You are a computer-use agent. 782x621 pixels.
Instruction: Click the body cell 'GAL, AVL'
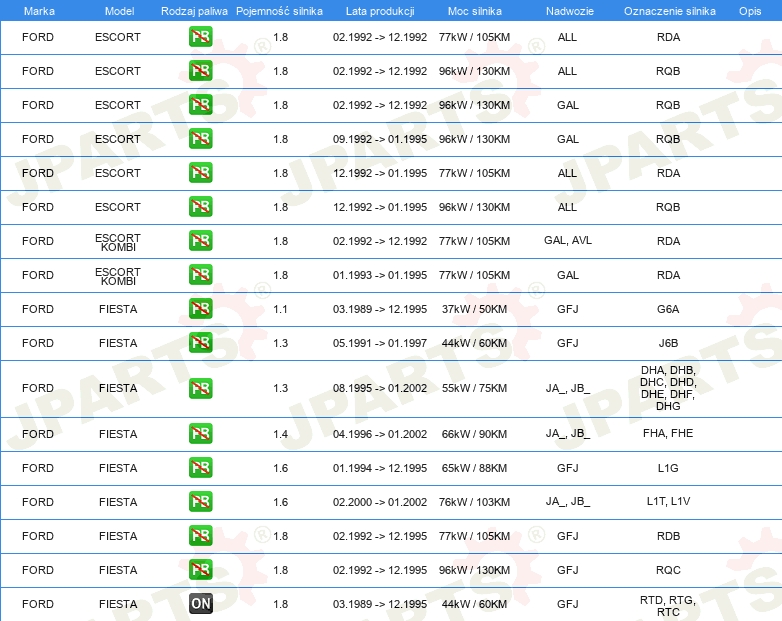coord(568,240)
